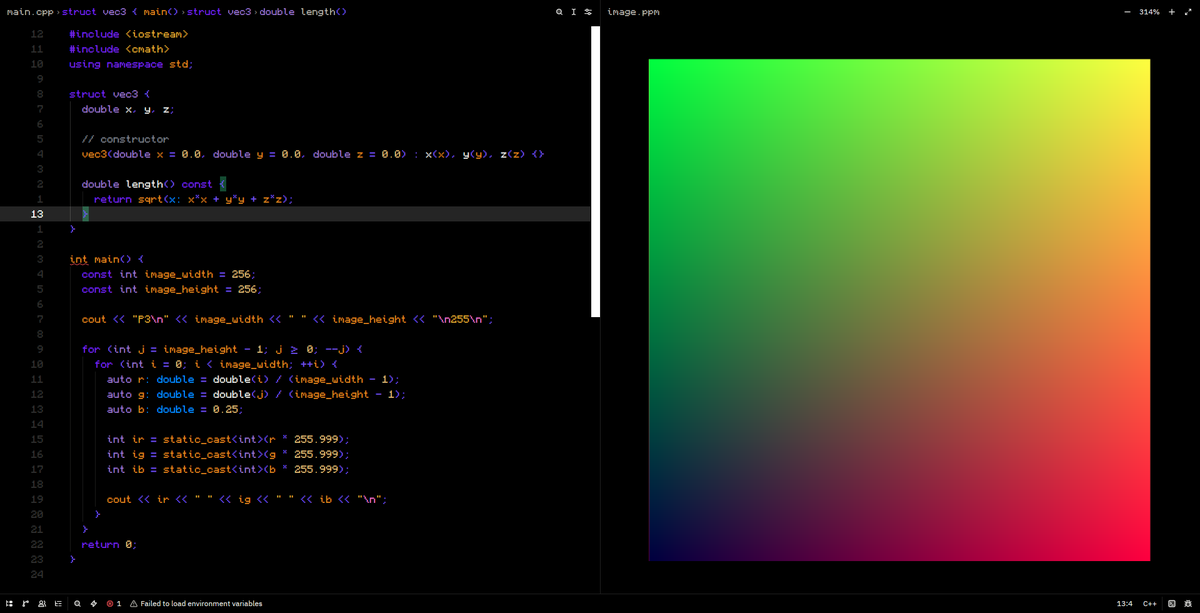Click the warning triangle icon in status bar
Image resolution: width=1200 pixels, height=613 pixels.
(x=134, y=604)
